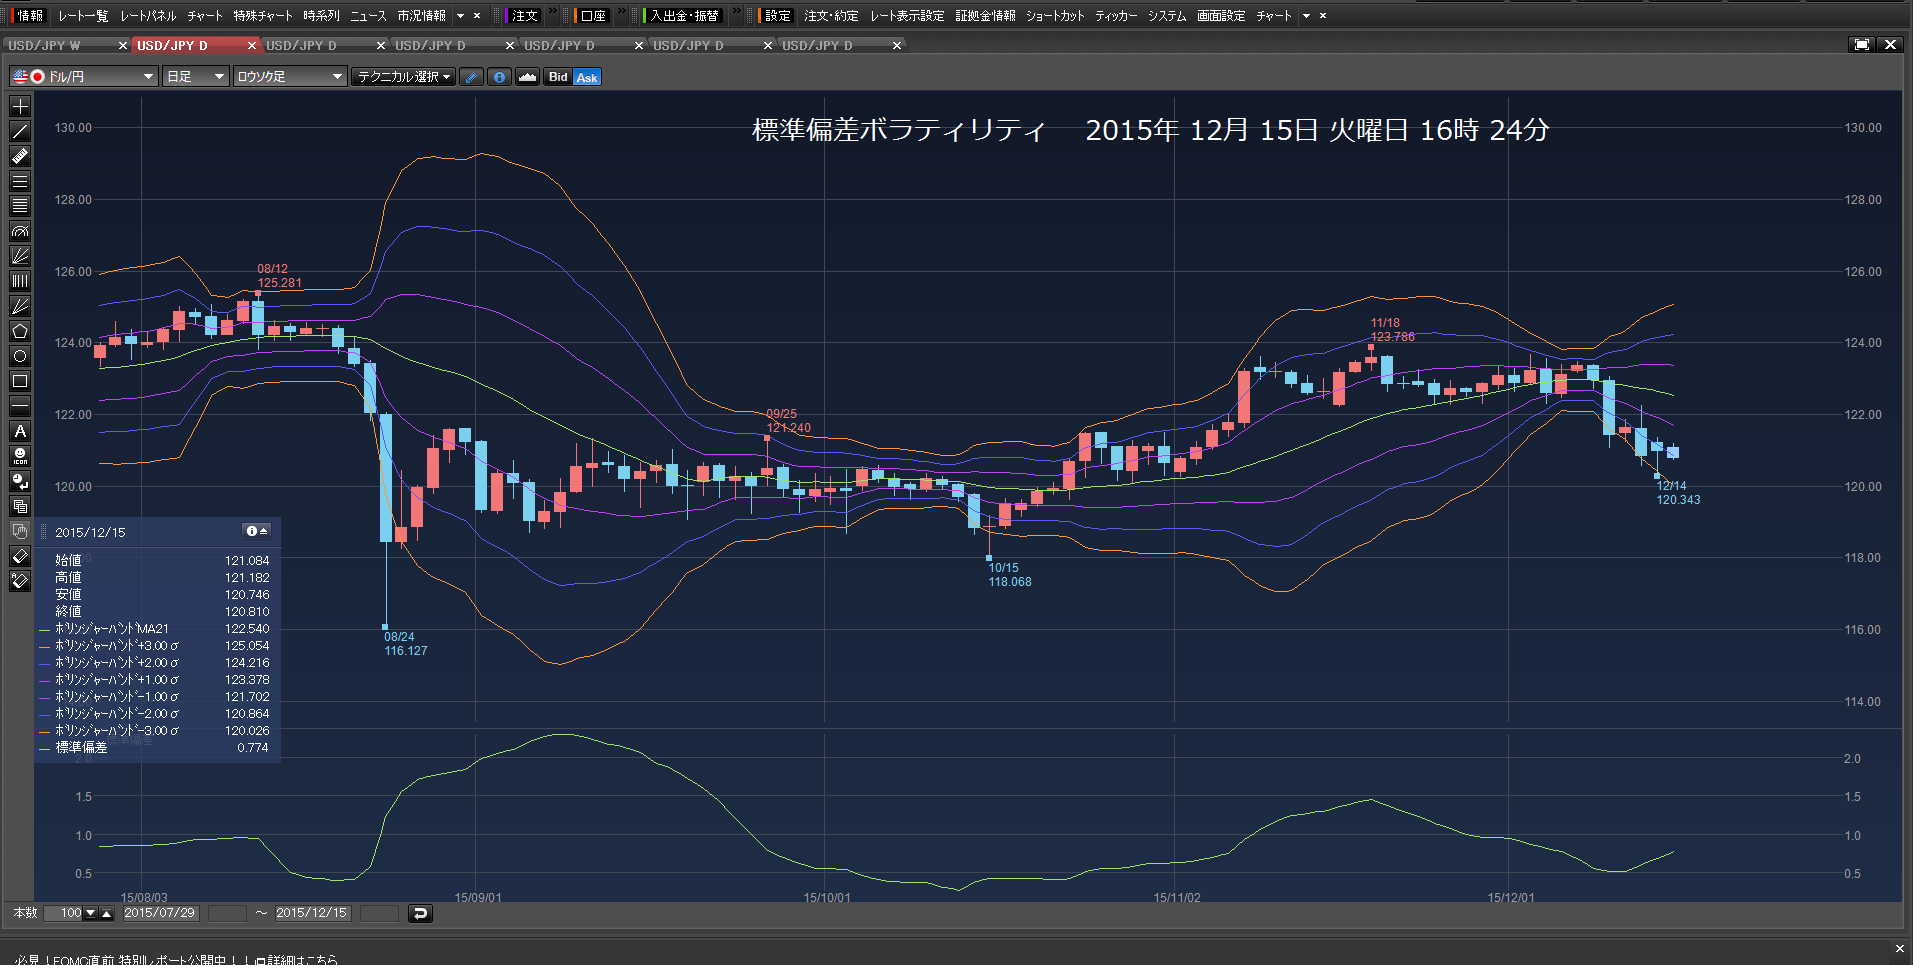
Task: Open the 画面設定 item
Action: point(1221,16)
